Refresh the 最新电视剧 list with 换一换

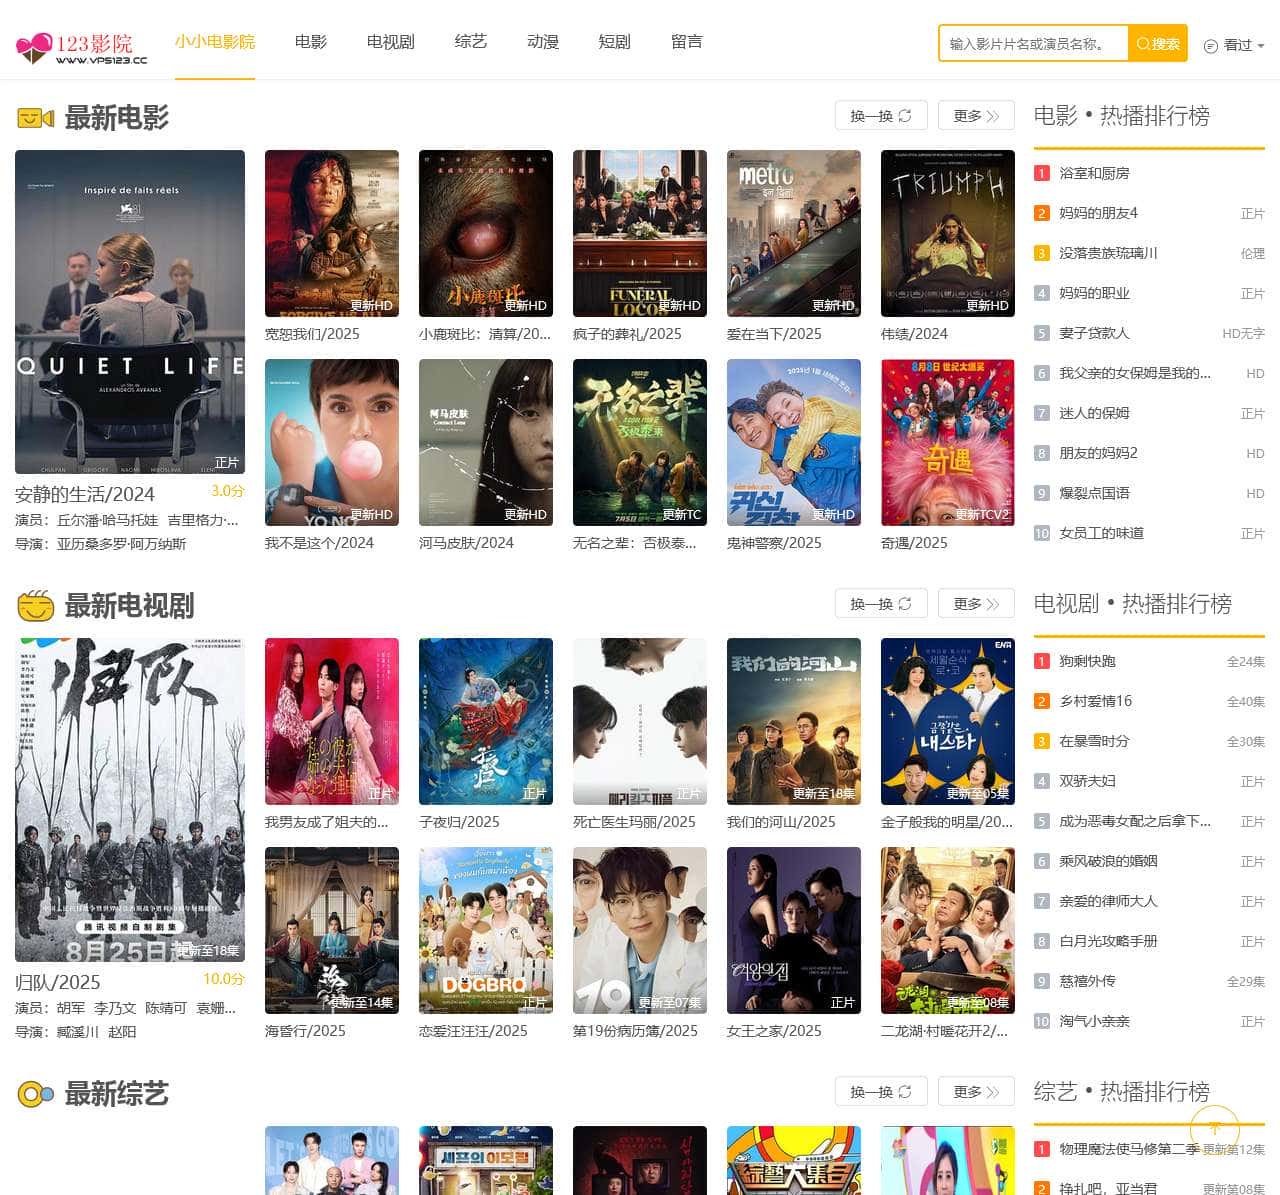click(x=880, y=604)
